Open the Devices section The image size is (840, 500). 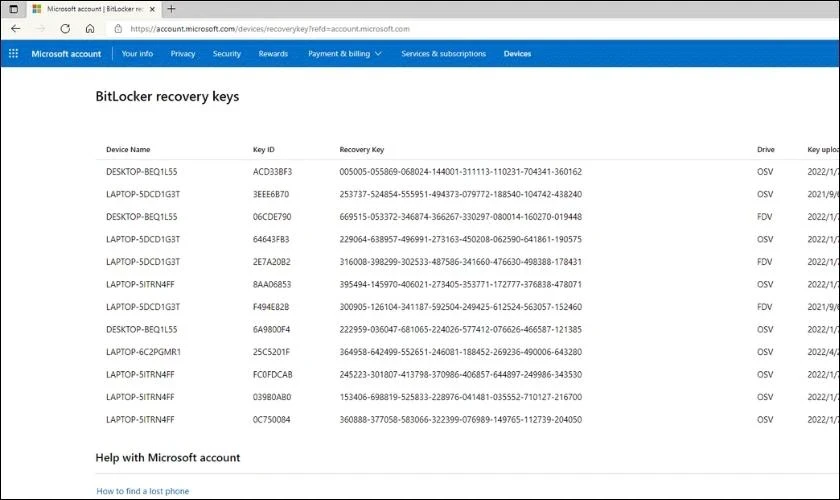tap(518, 54)
